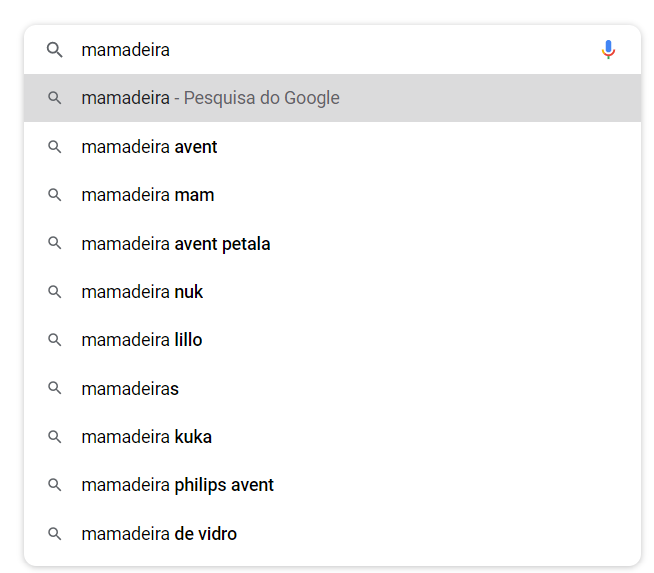Viewport: 654px width, 573px height.
Task: Pick the 'mamadeira mam' suggestion
Action: pyautogui.click(x=148, y=195)
